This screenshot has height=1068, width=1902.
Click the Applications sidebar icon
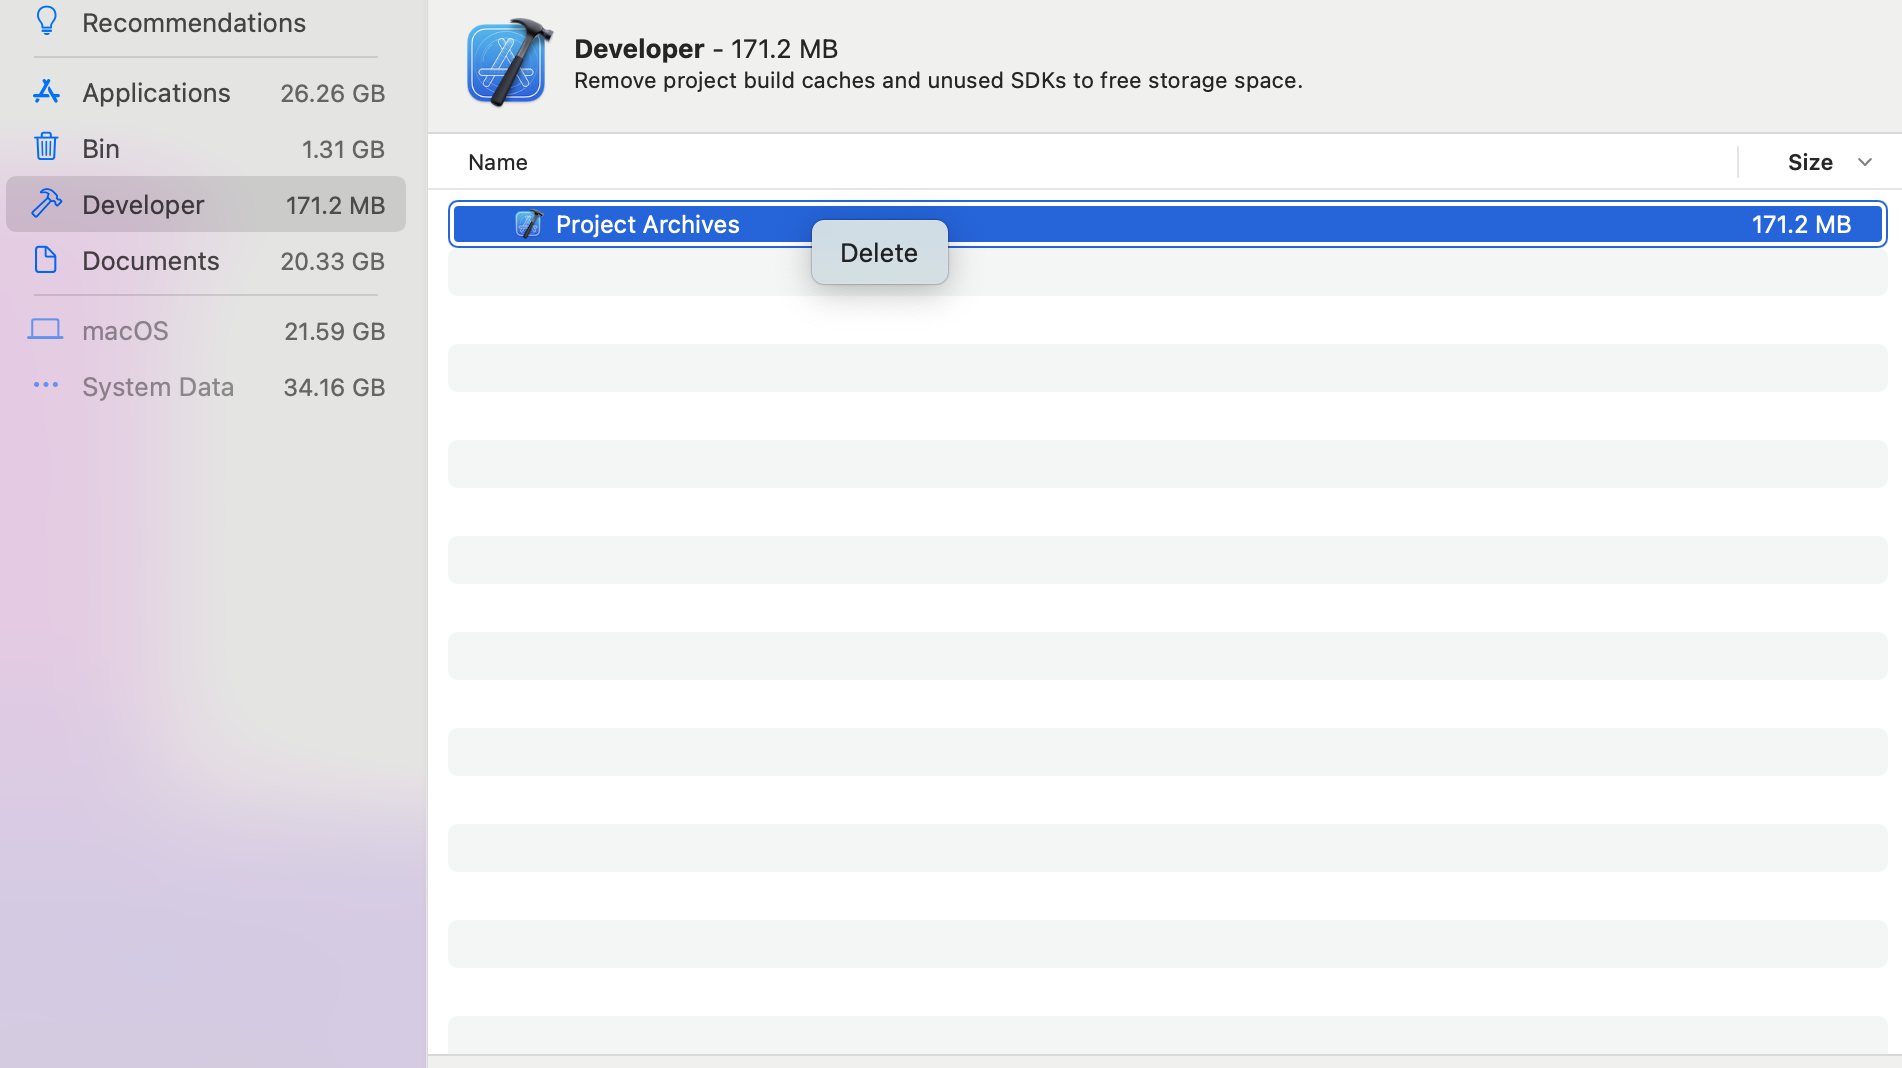[46, 92]
